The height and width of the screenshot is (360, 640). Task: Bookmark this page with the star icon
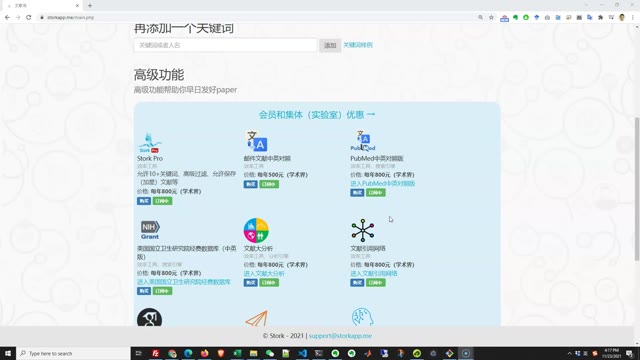click(x=491, y=18)
